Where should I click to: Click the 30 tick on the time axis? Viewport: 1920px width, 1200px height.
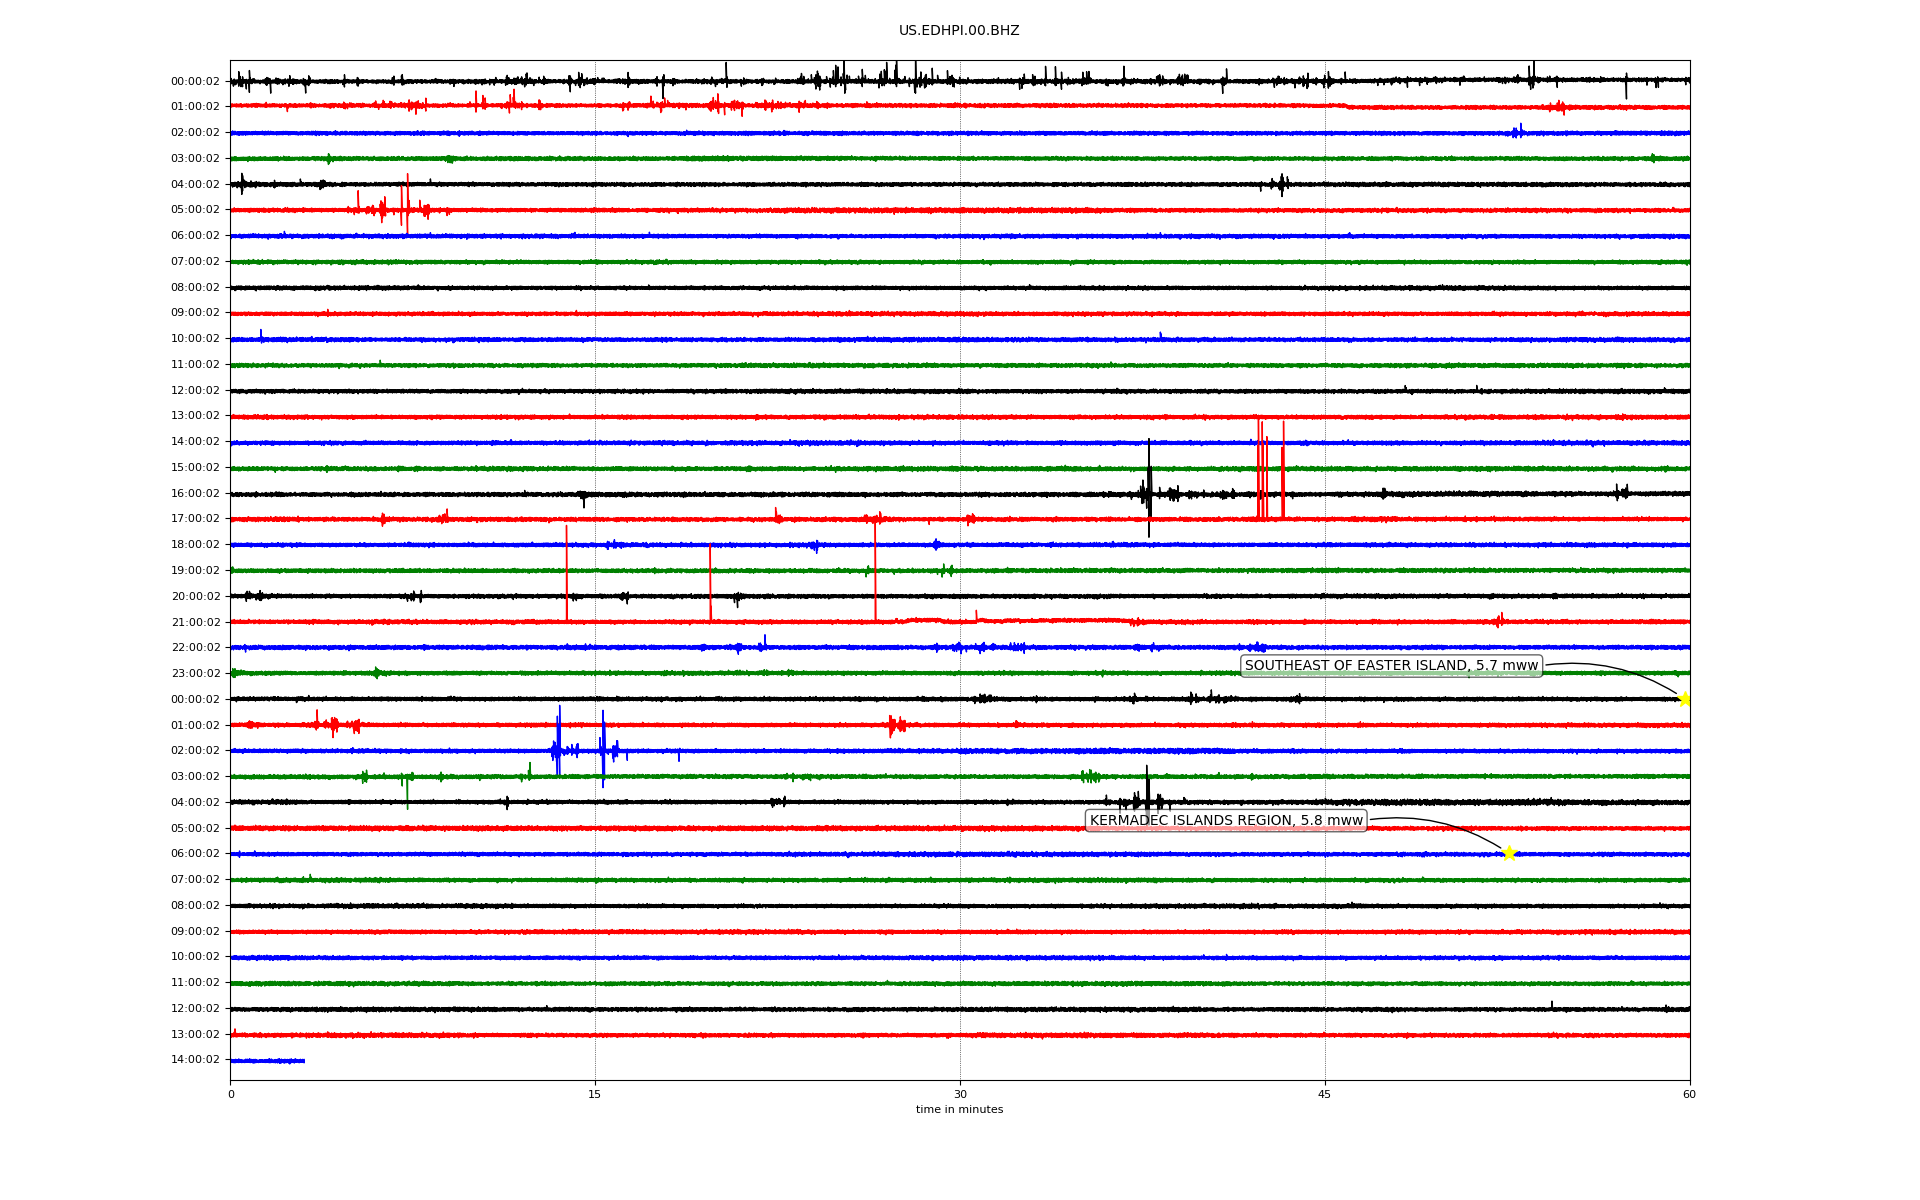(x=960, y=1094)
